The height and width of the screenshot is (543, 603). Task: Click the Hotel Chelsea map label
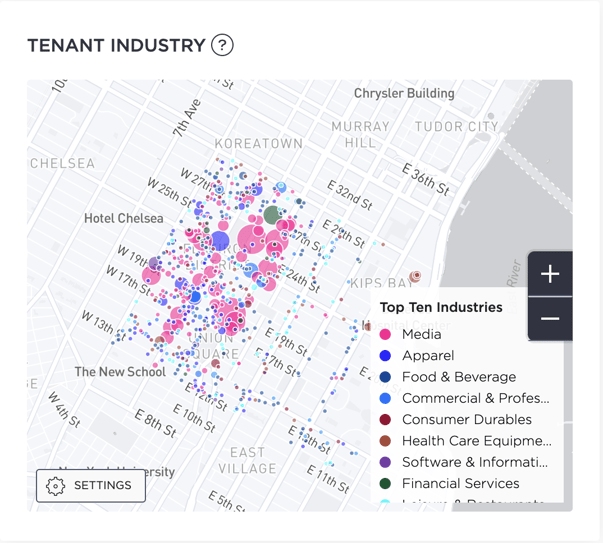[x=124, y=218]
